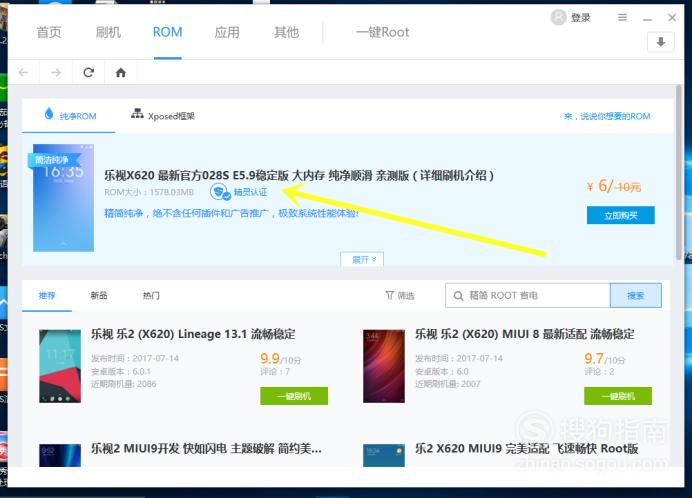Click the 精灵认证 badge icon

(x=220, y=192)
